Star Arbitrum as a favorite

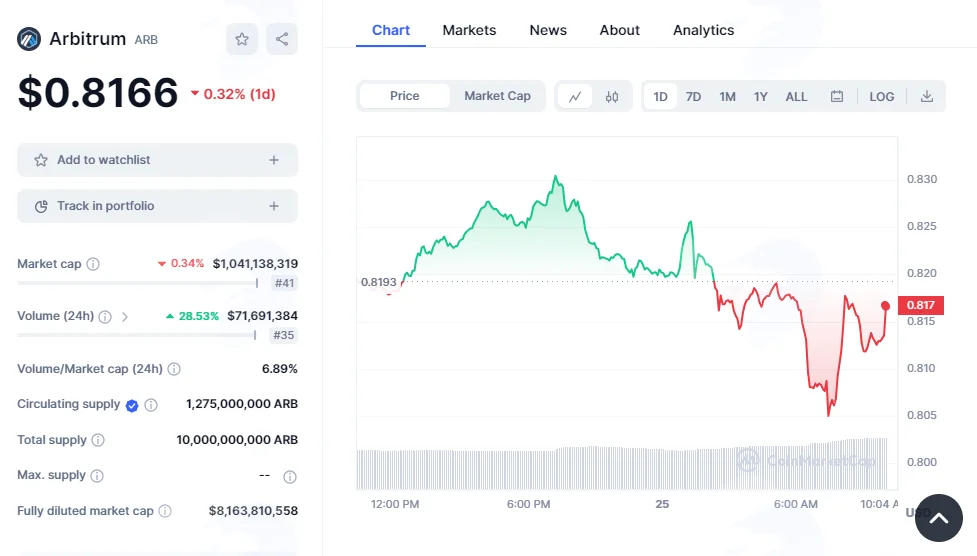click(x=242, y=39)
